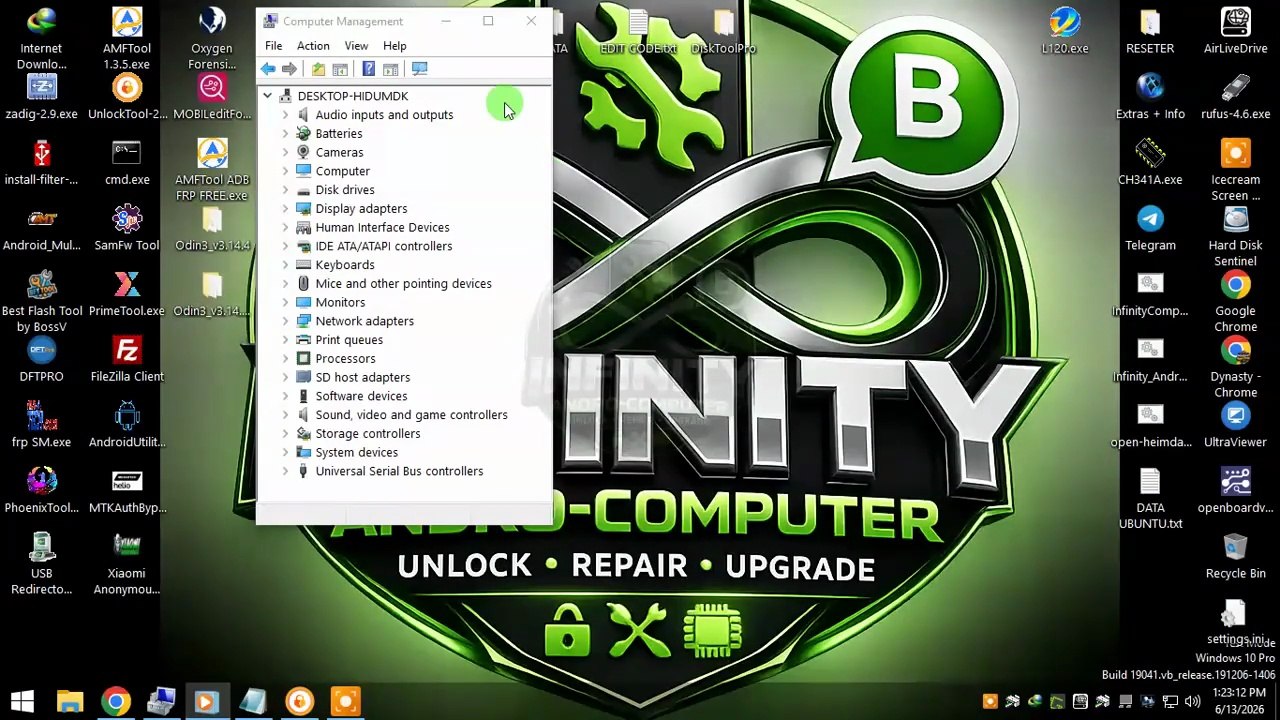Expand the Cameras category

tap(285, 153)
